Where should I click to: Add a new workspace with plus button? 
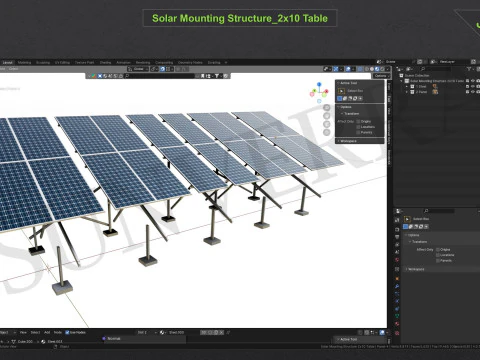tap(226, 62)
